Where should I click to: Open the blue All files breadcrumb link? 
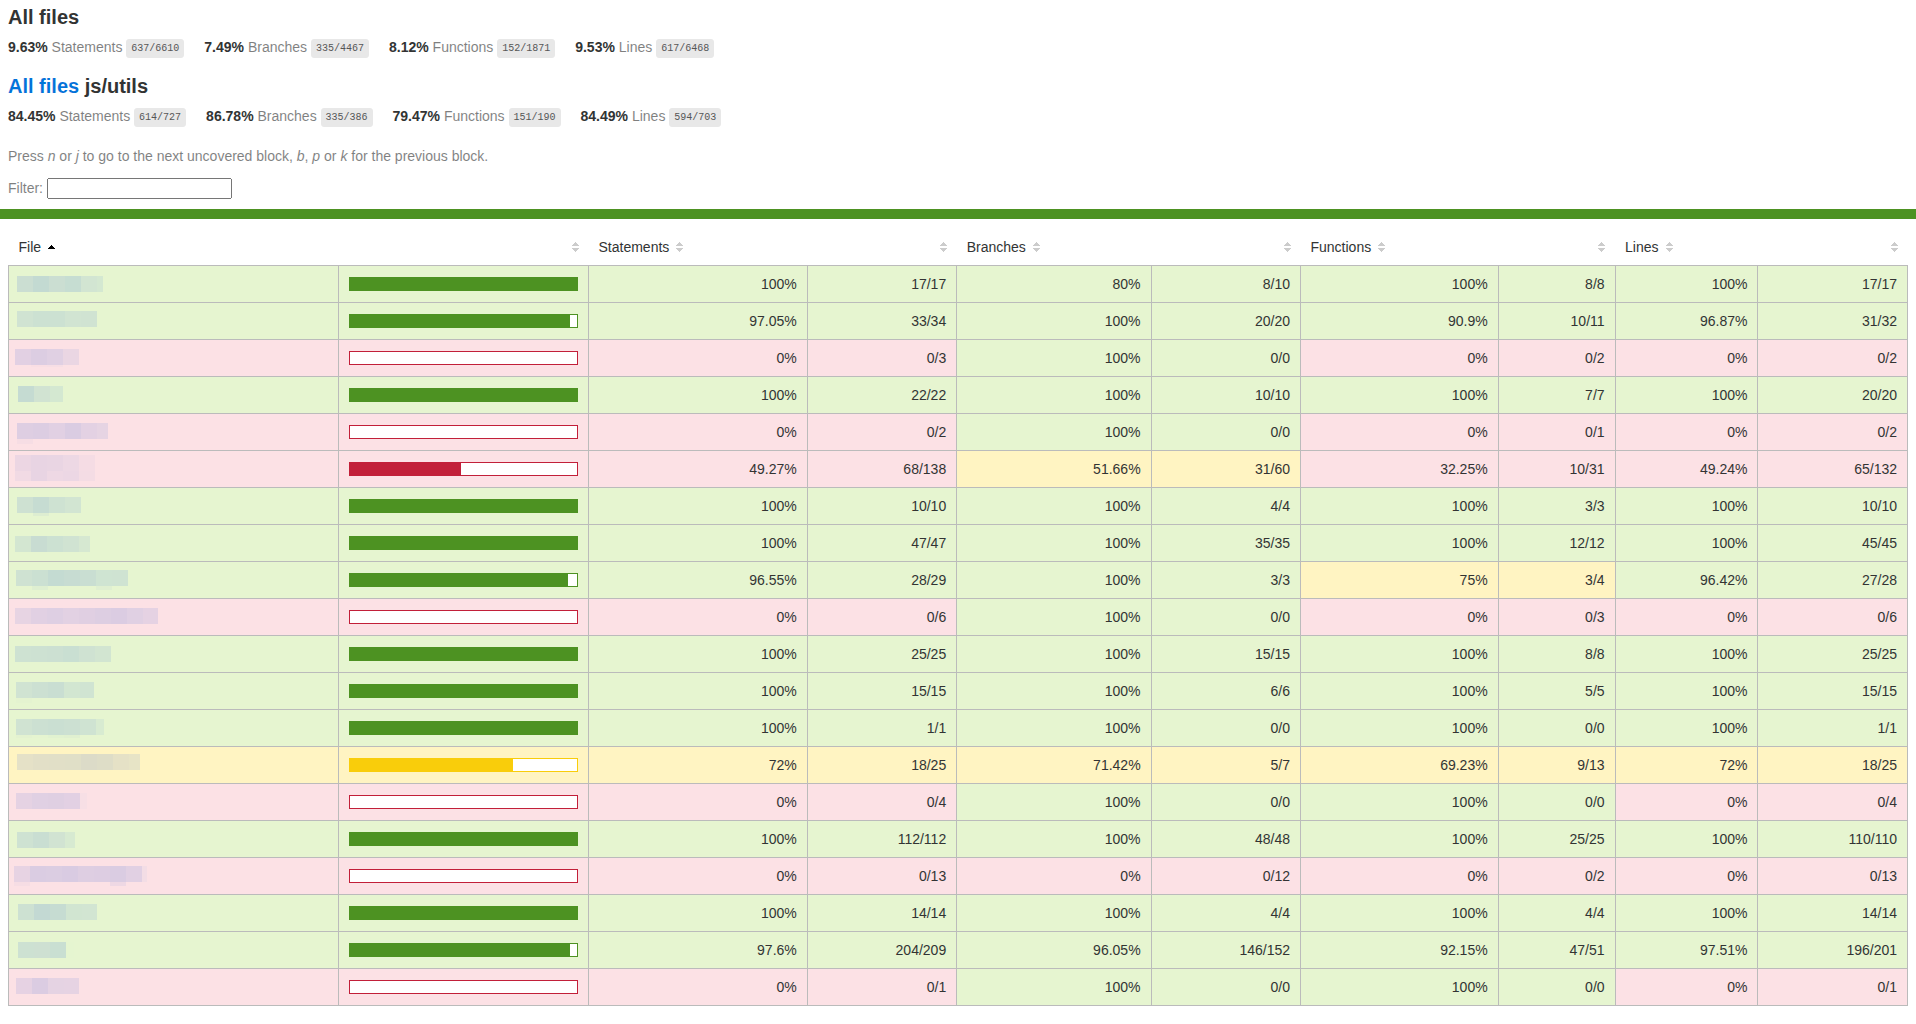pyautogui.click(x=43, y=86)
